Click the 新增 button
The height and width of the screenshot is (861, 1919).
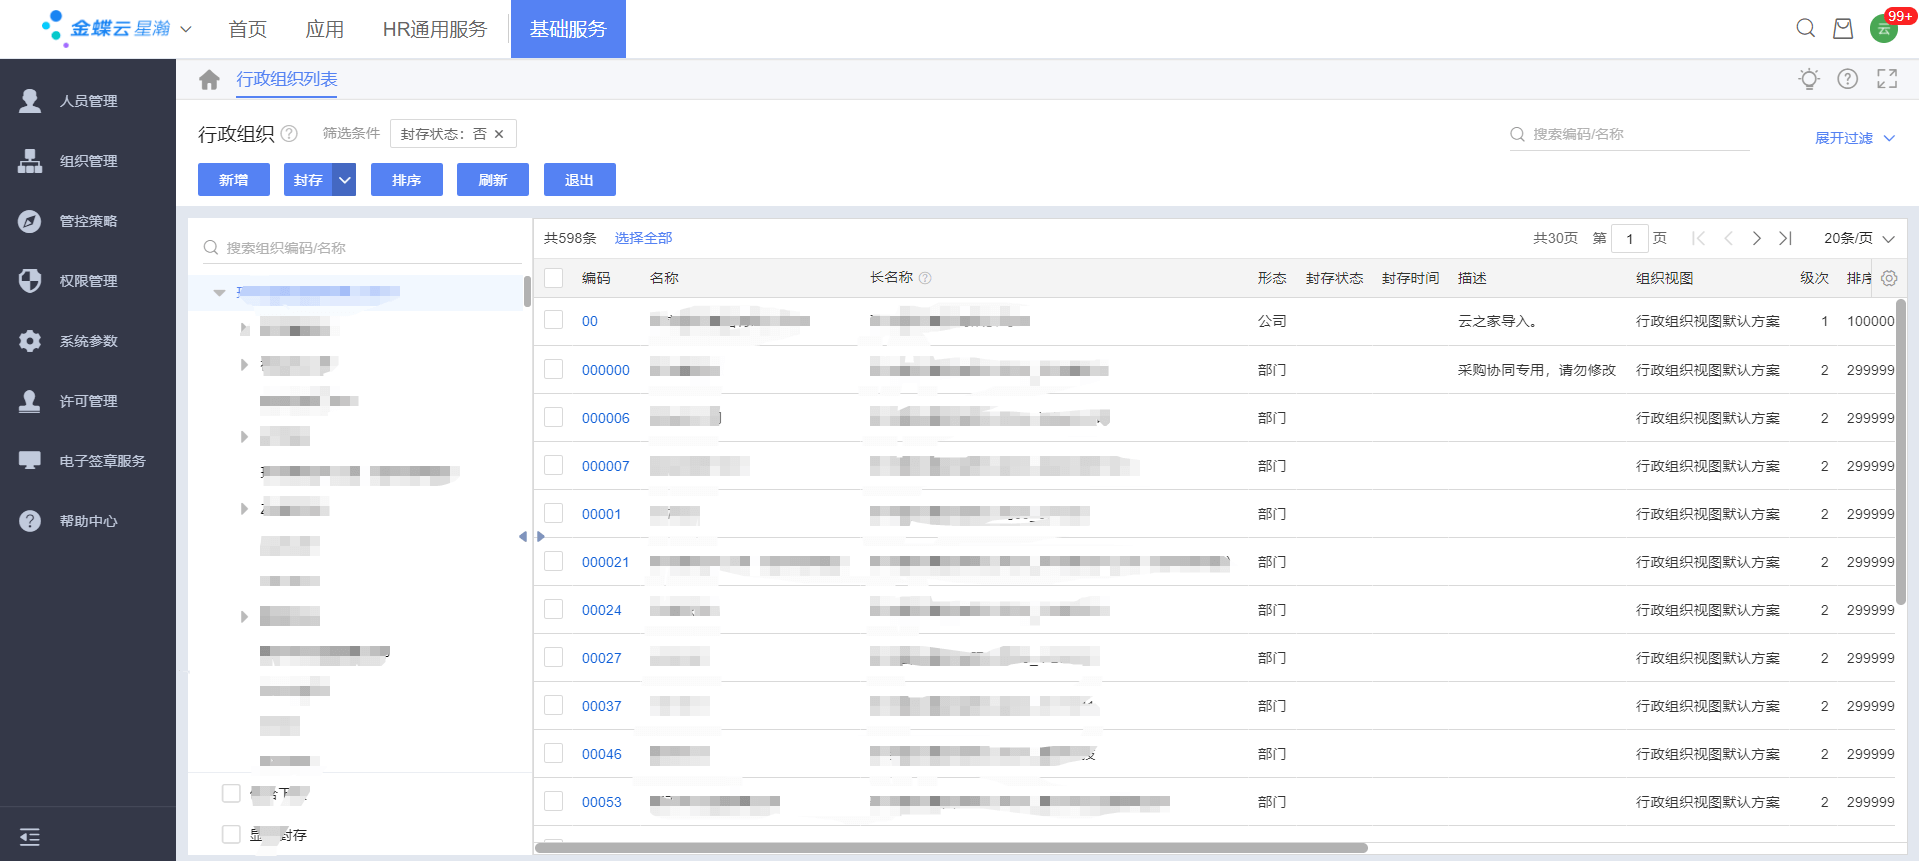(234, 180)
